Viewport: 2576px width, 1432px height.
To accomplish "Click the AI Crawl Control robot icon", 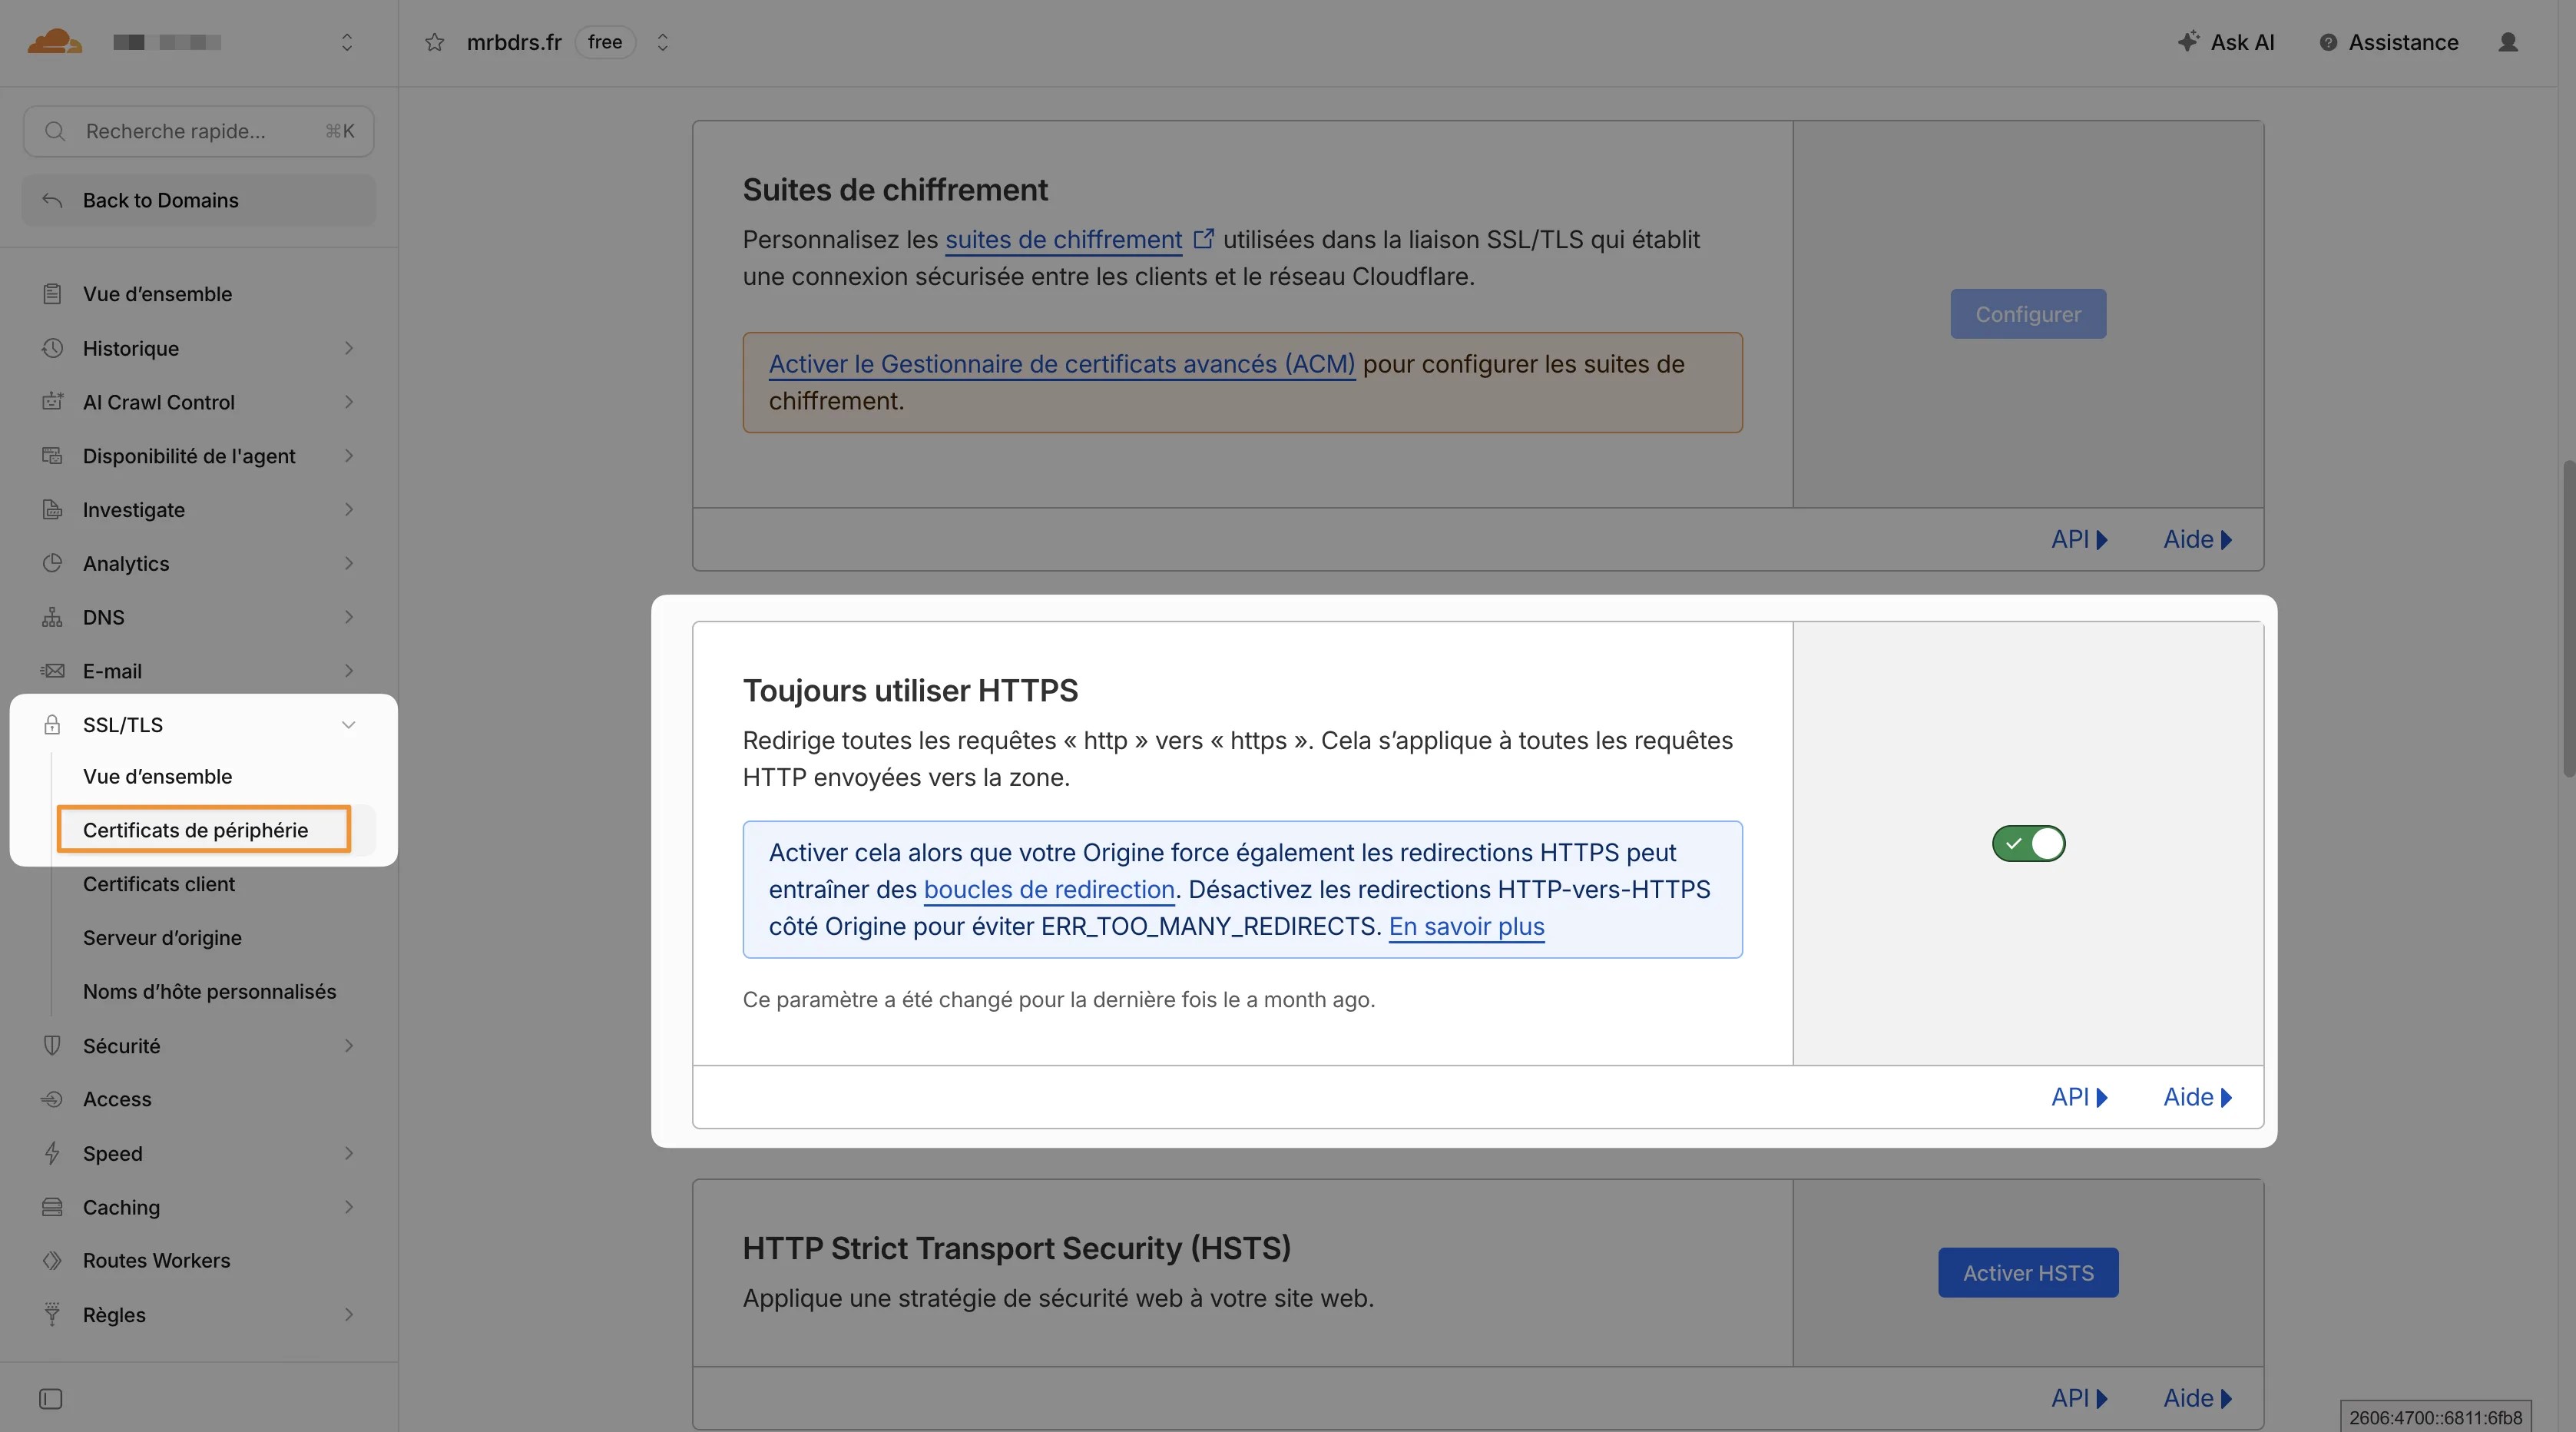I will pyautogui.click(x=52, y=402).
